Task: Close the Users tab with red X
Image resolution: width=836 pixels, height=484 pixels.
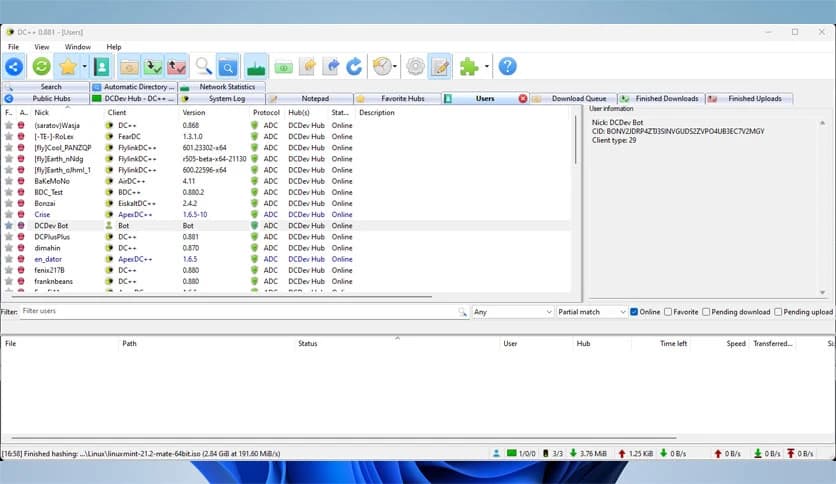Action: (x=522, y=99)
